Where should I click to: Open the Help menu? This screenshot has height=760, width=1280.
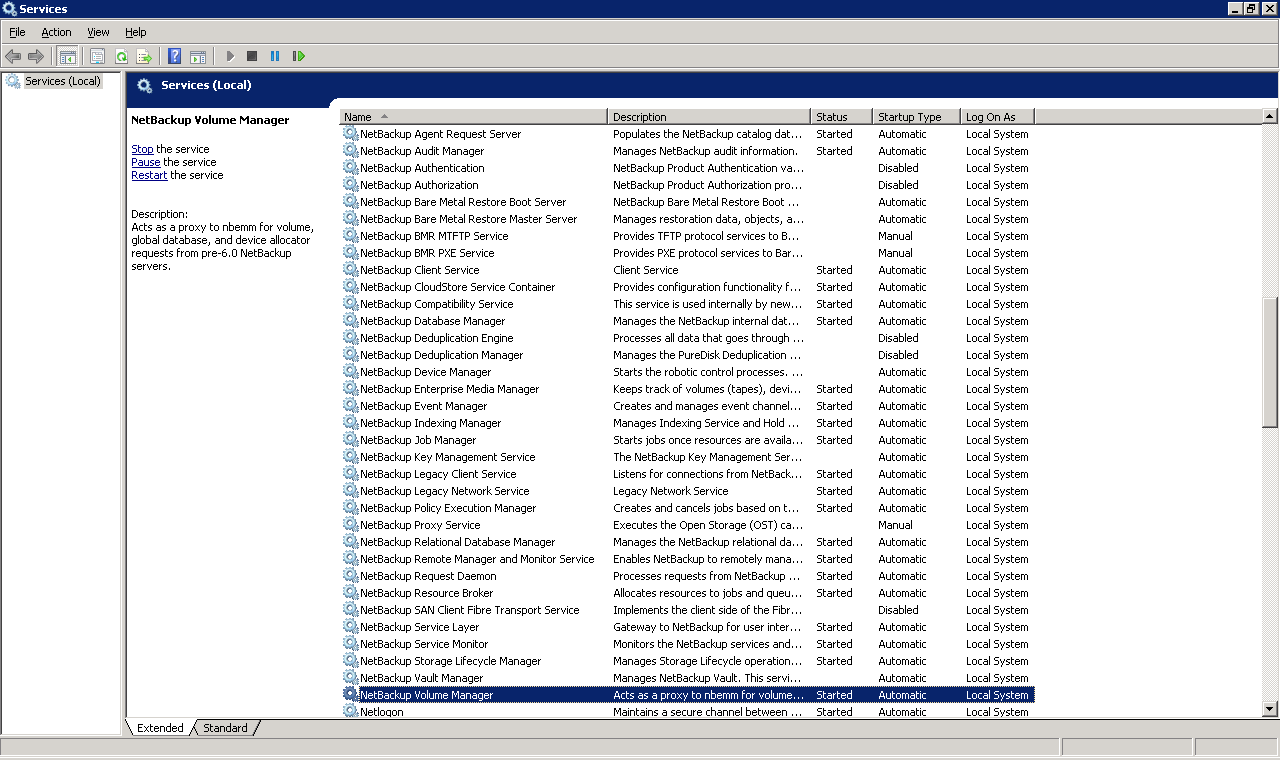click(x=136, y=32)
